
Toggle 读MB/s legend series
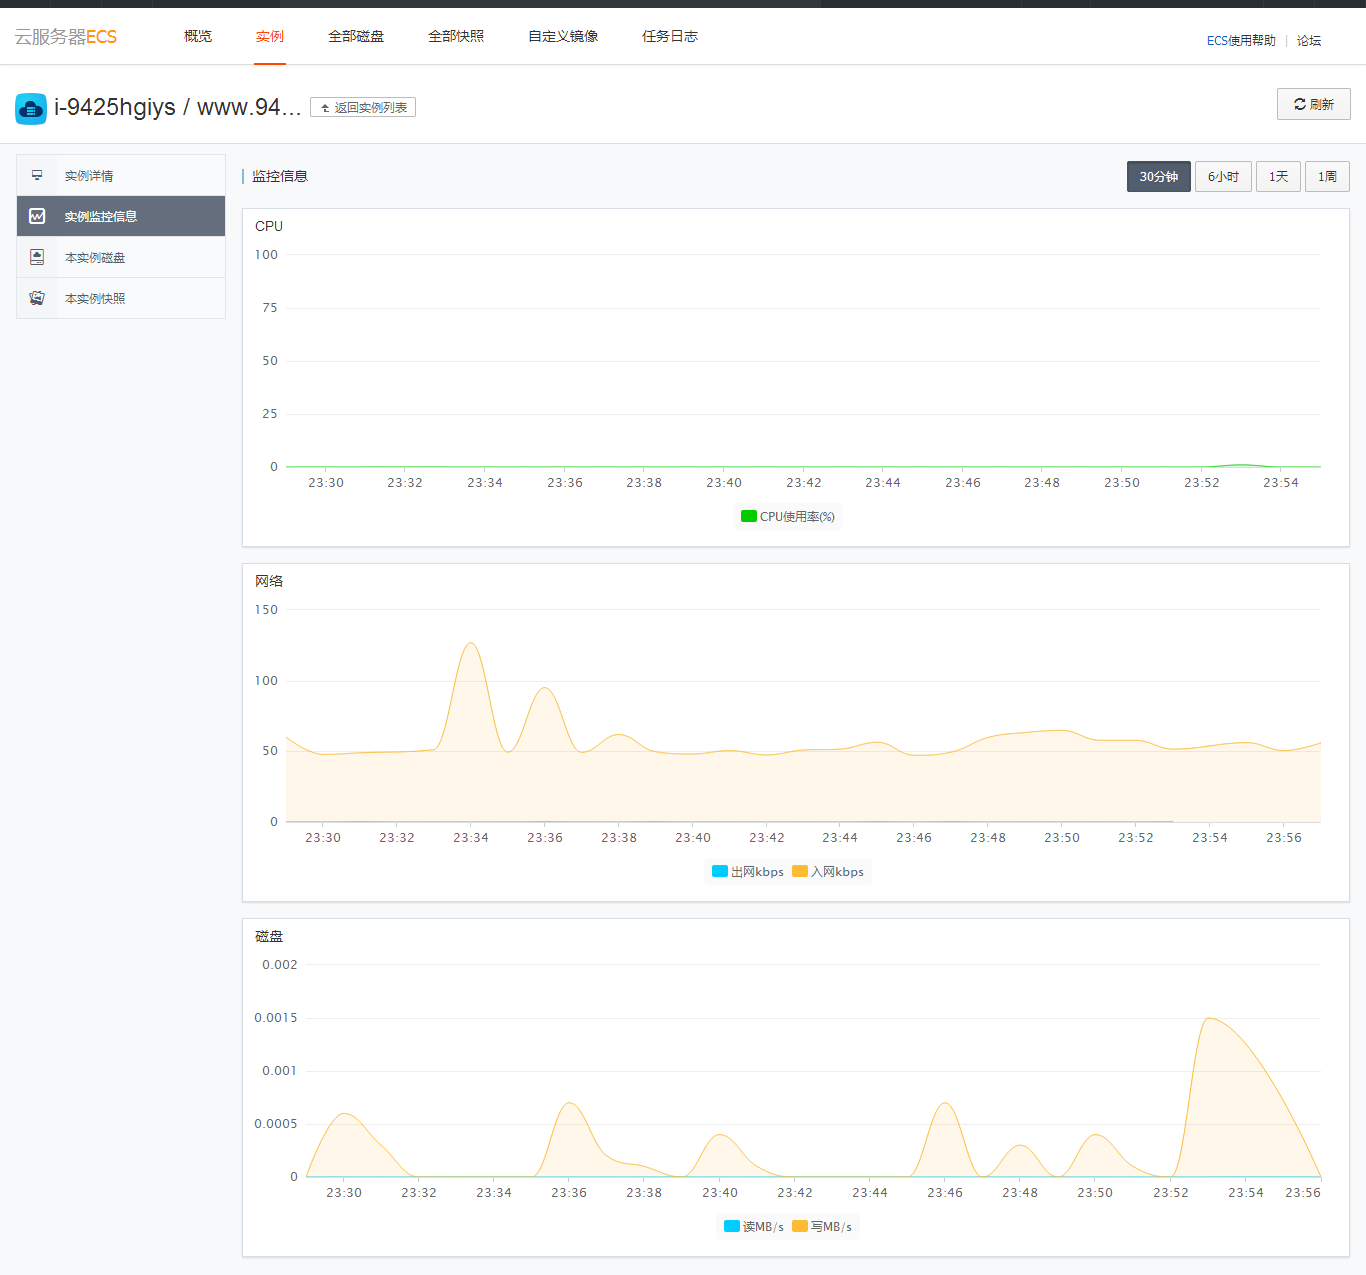click(754, 1226)
